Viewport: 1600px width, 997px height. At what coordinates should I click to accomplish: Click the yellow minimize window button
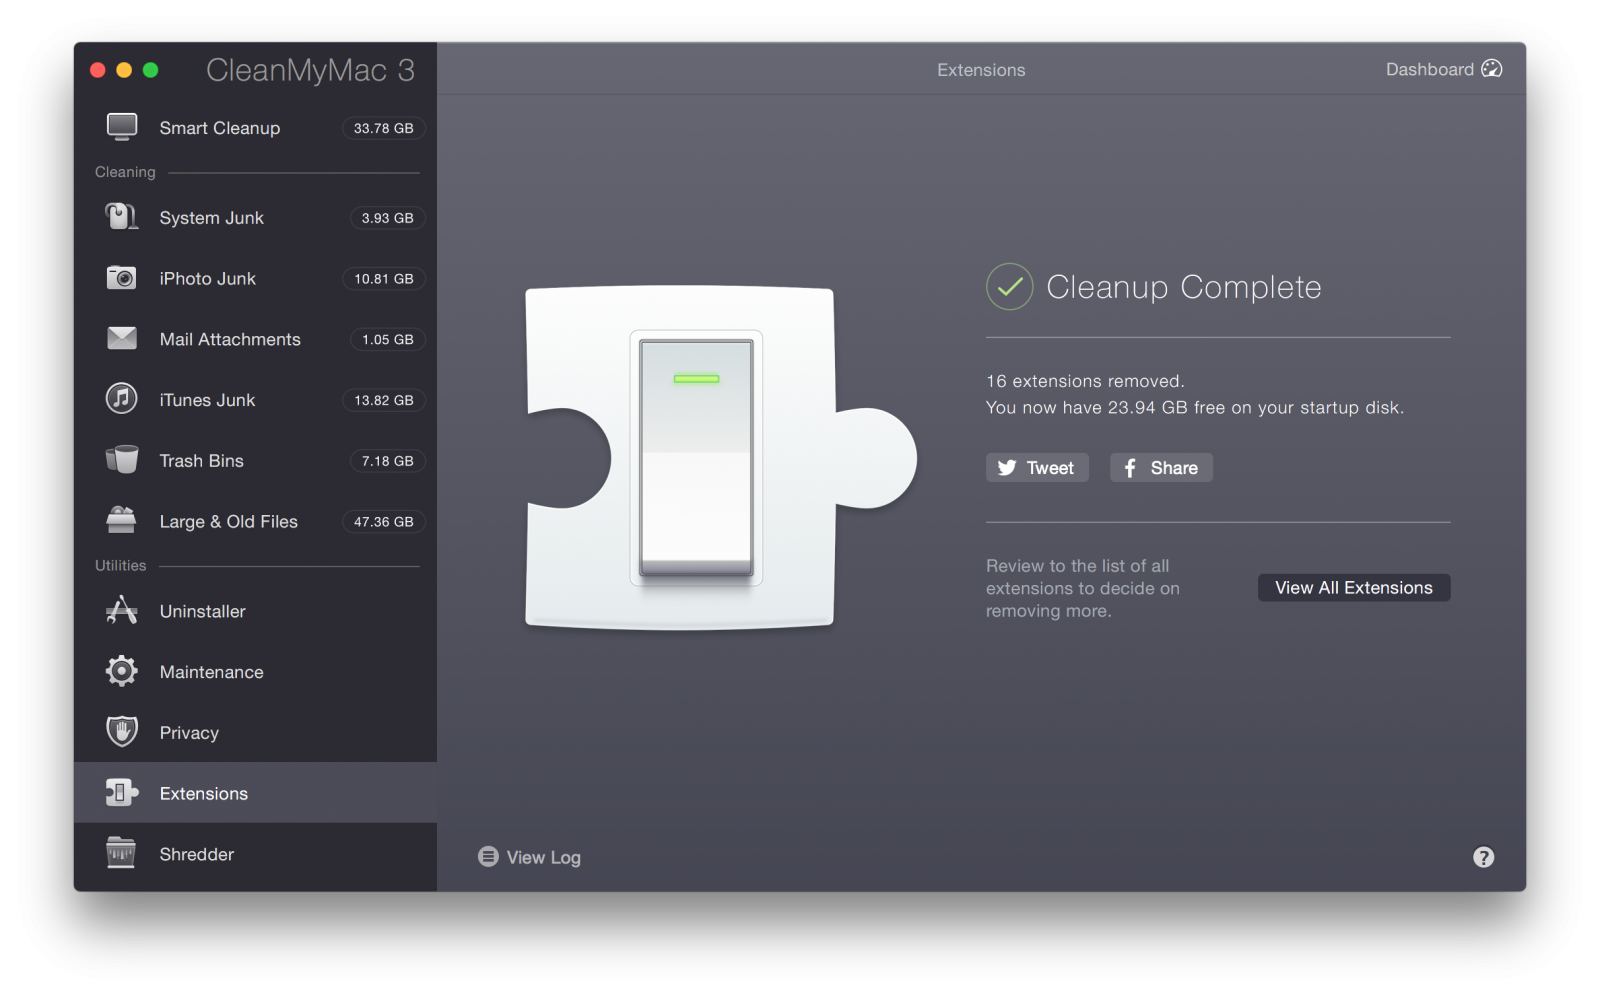pyautogui.click(x=124, y=70)
